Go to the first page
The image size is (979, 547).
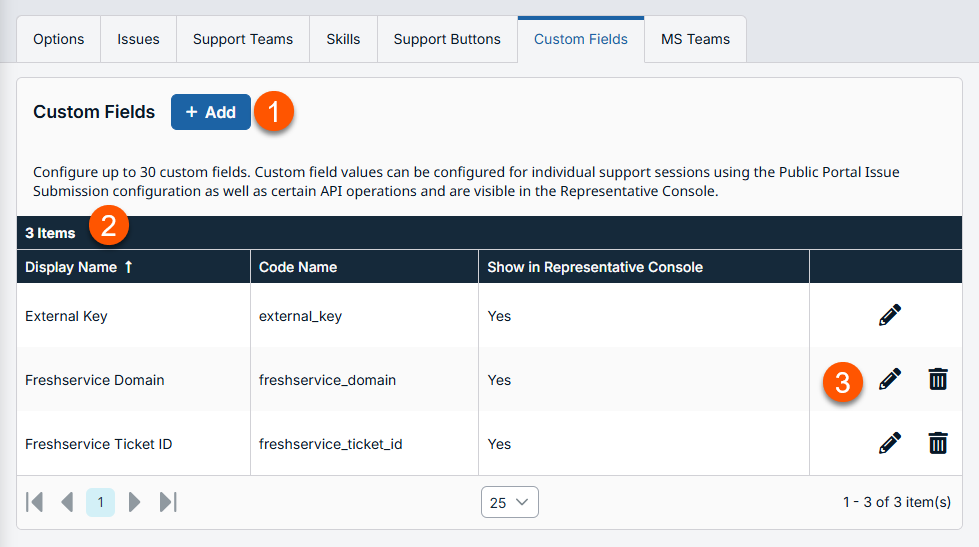click(x=35, y=502)
